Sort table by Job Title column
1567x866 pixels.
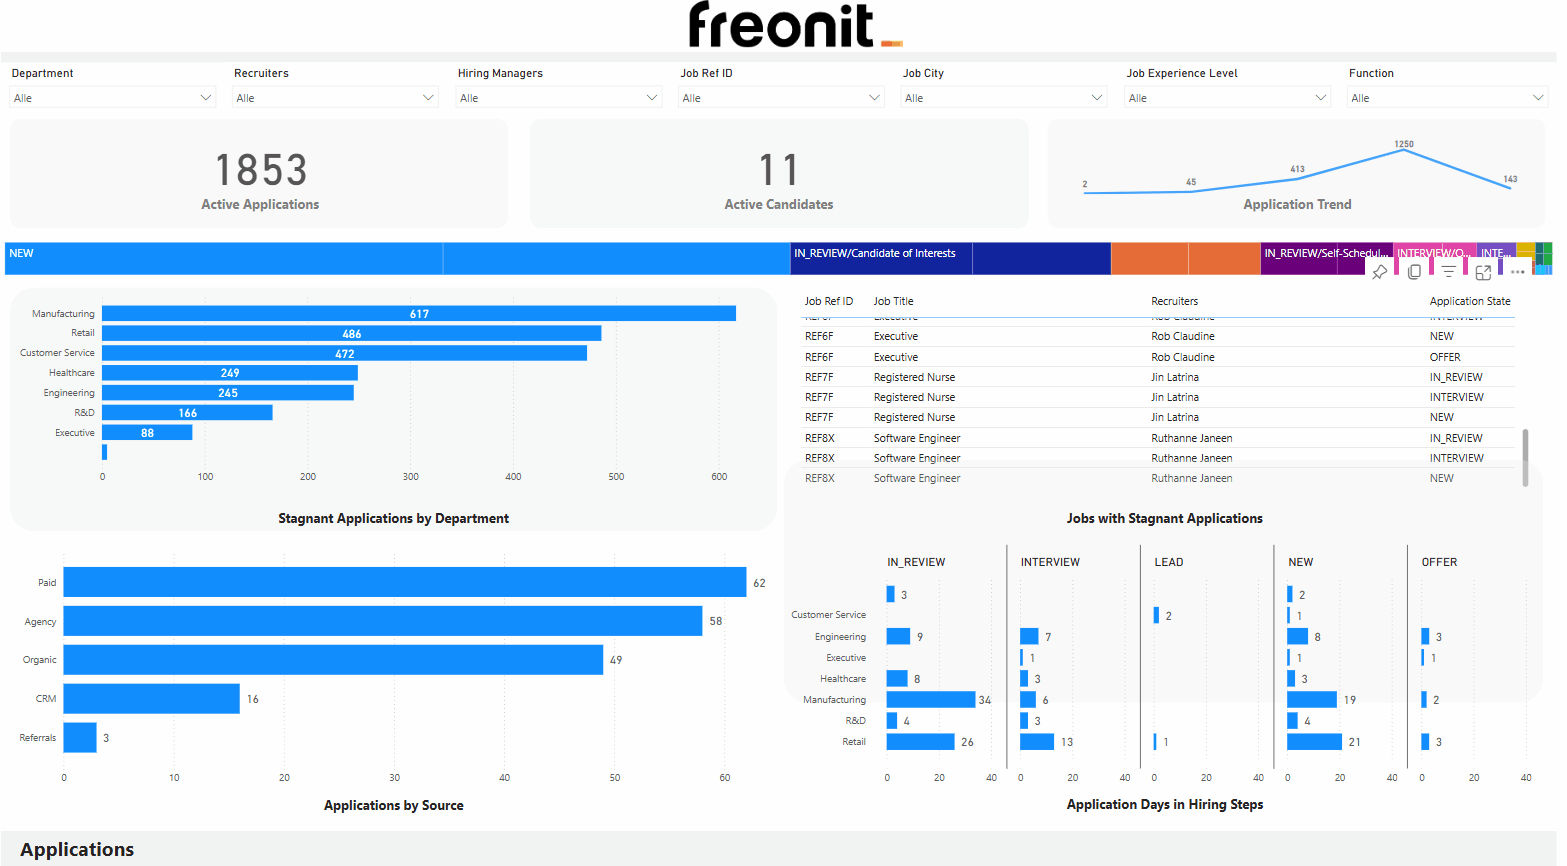(x=893, y=301)
